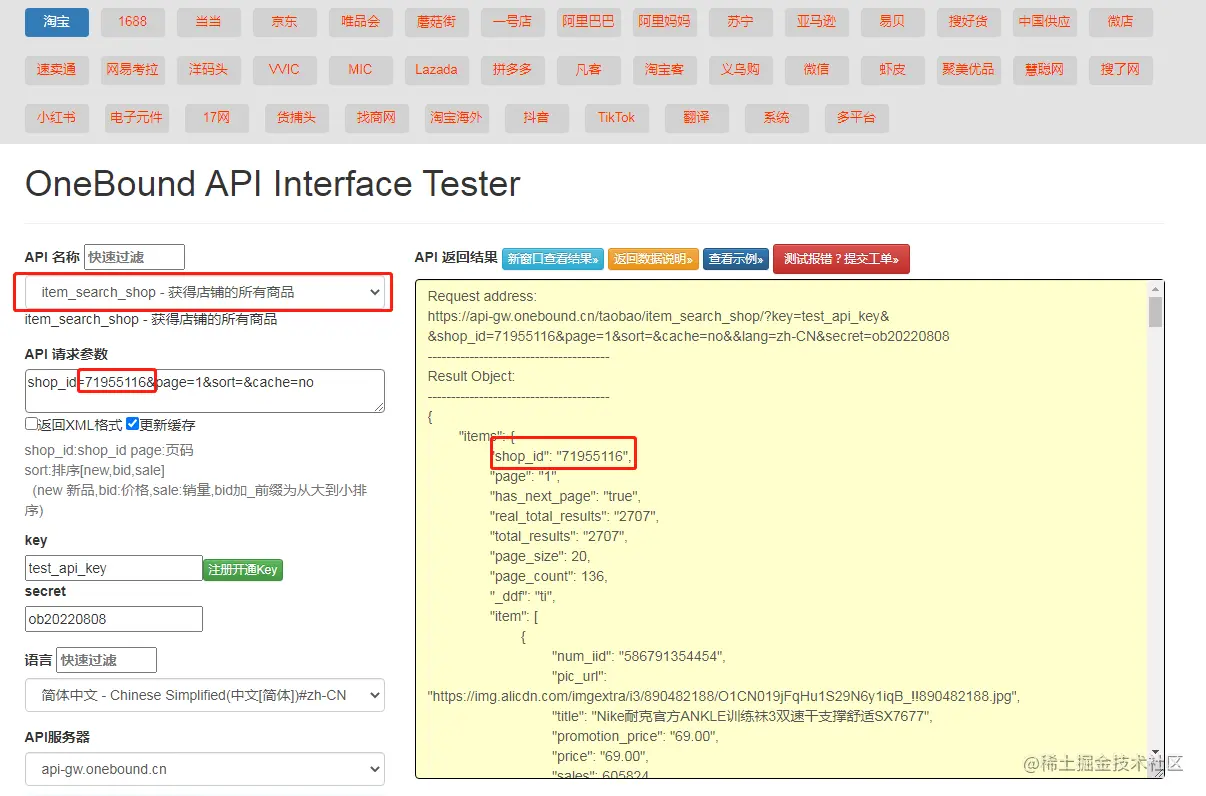Select the 淘宝 platform tab
1206x796 pixels.
[x=57, y=22]
